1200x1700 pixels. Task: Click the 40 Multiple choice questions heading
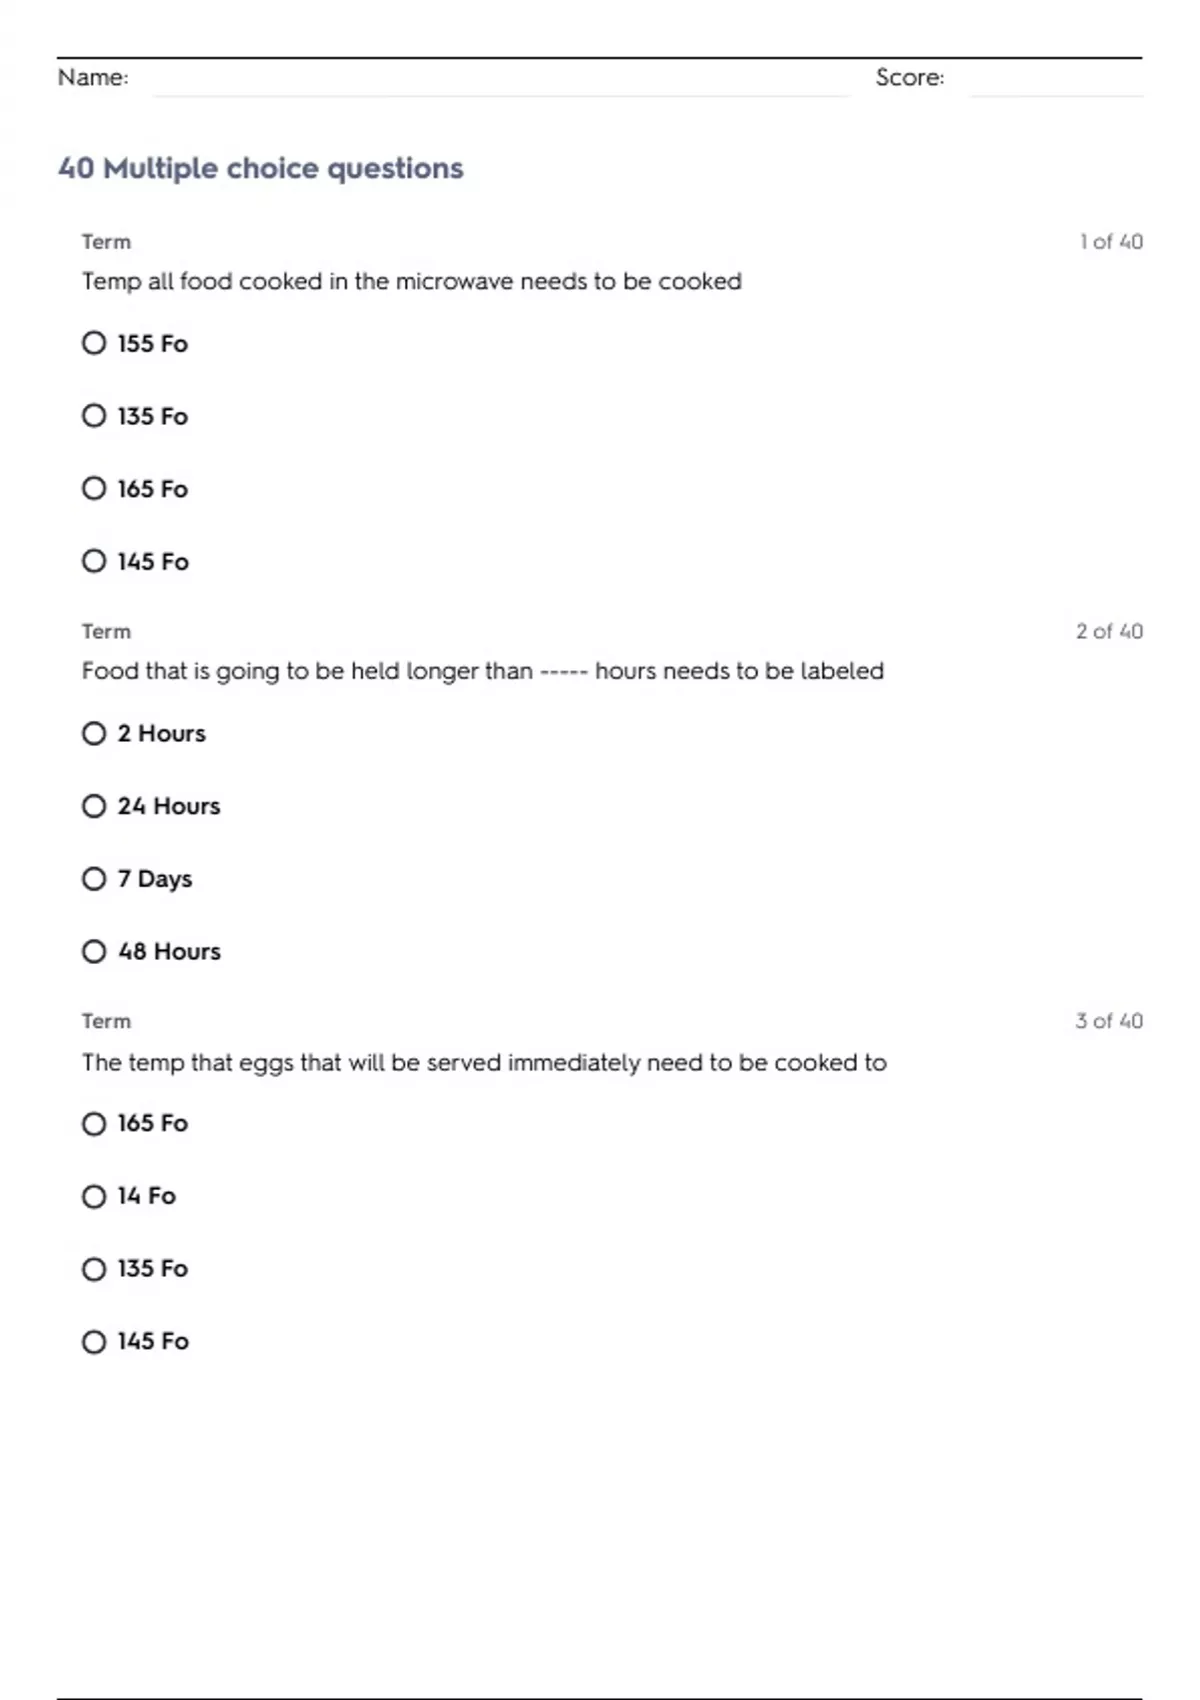[261, 168]
